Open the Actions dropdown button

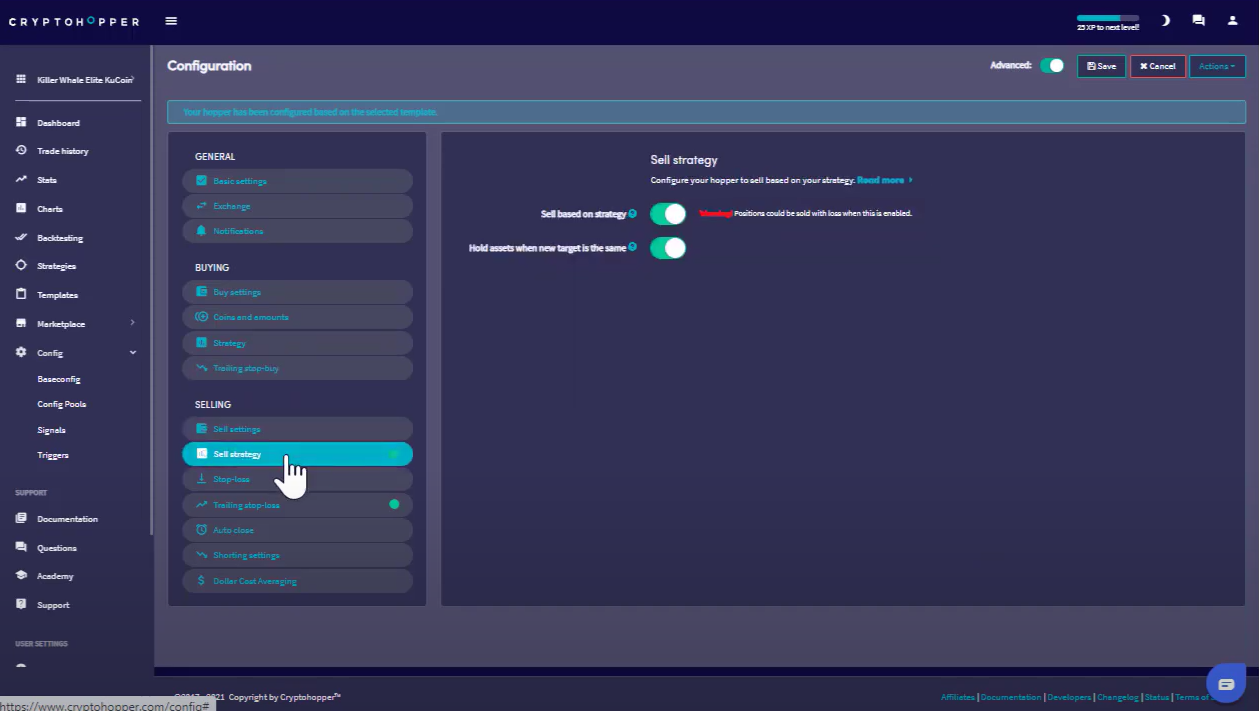1217,66
